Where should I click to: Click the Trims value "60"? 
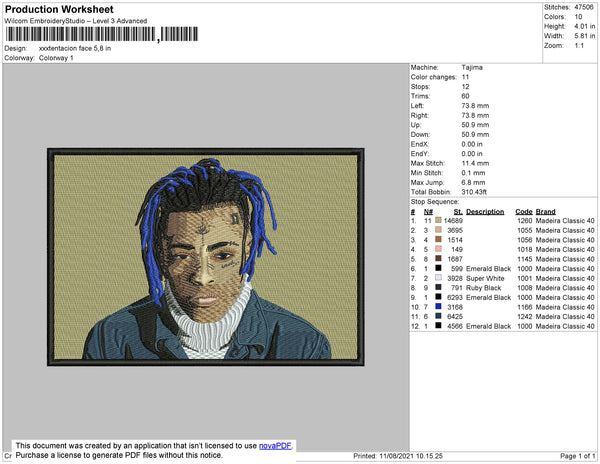click(x=465, y=96)
